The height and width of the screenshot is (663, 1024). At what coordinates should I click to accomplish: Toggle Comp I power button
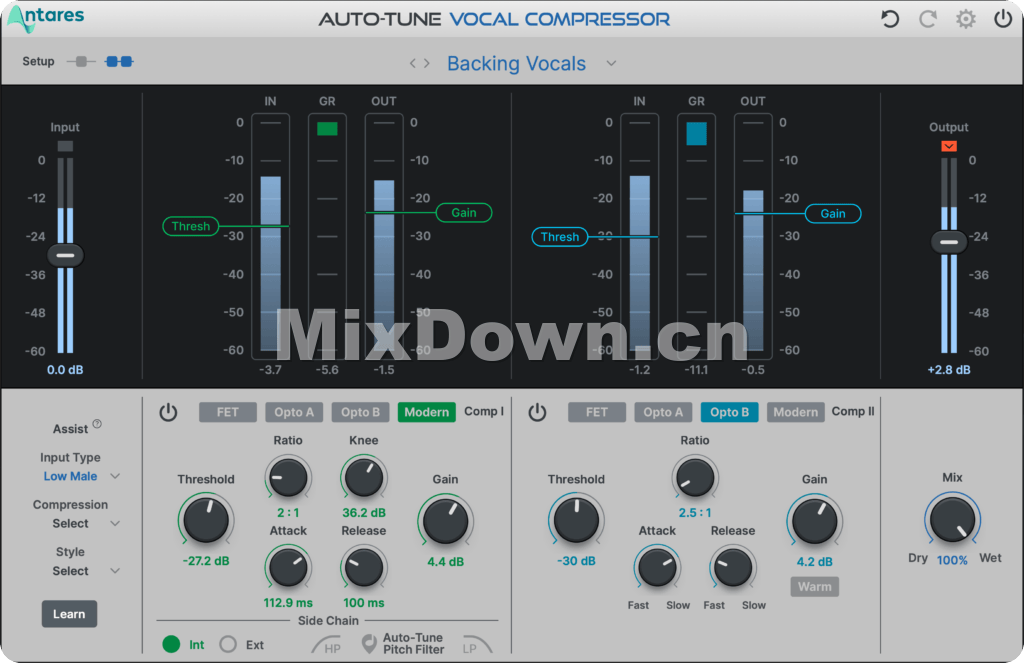(168, 412)
